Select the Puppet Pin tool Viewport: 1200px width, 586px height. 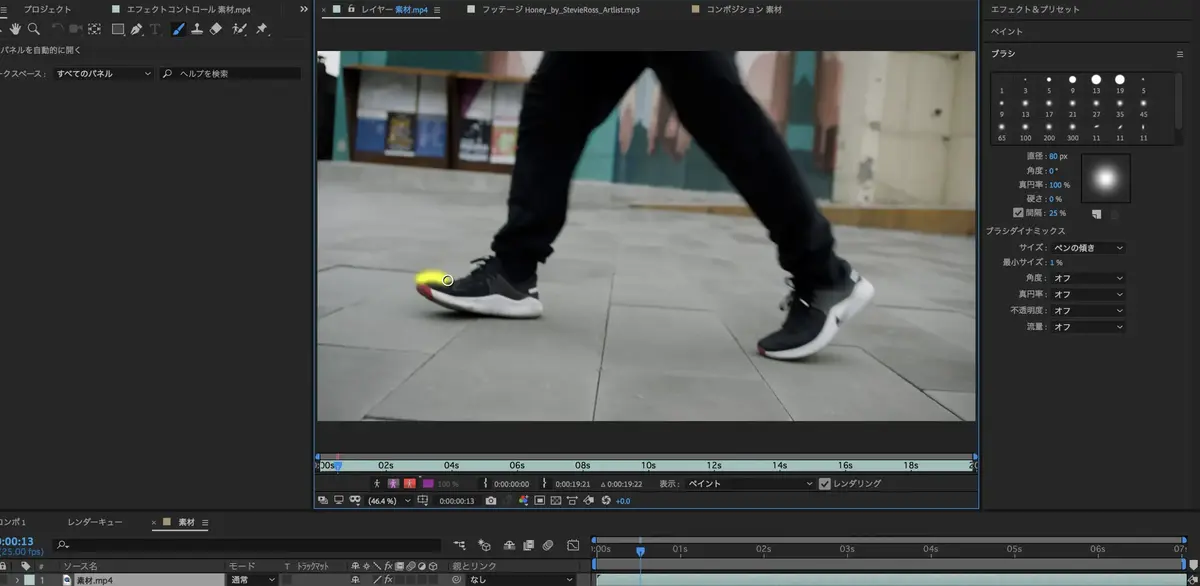[x=261, y=29]
